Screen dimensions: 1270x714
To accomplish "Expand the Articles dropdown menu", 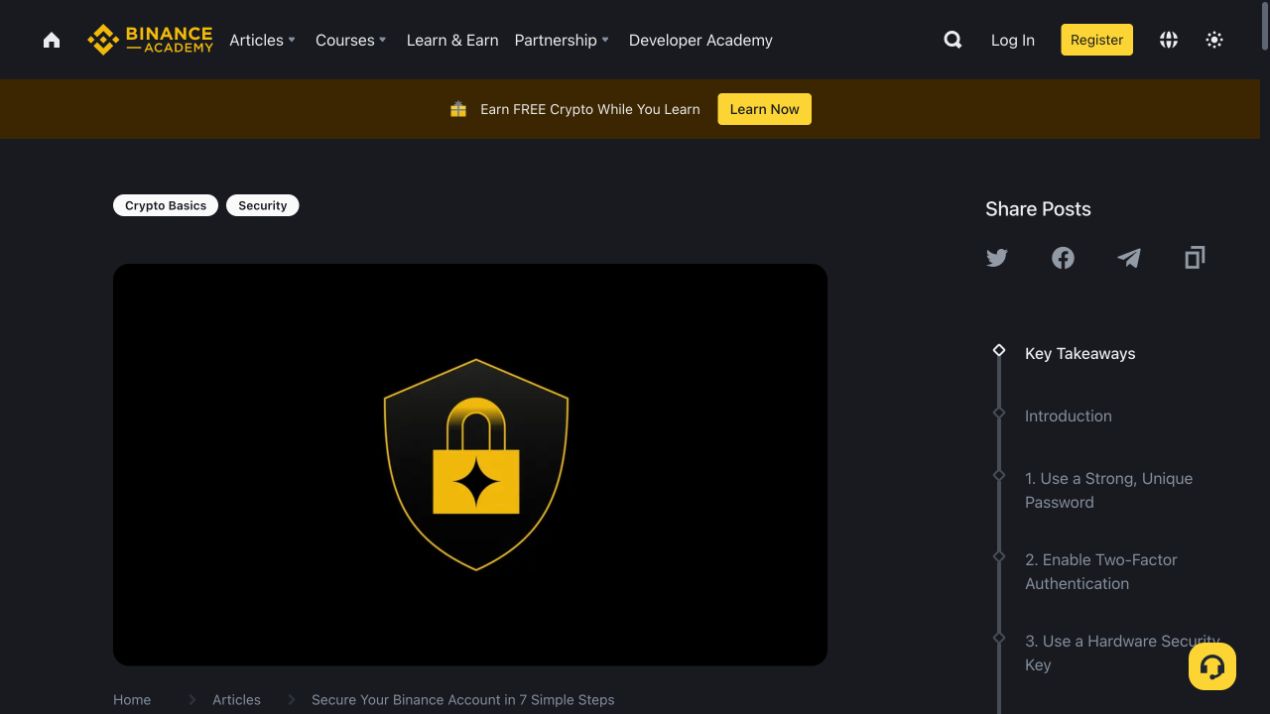I will pos(262,40).
